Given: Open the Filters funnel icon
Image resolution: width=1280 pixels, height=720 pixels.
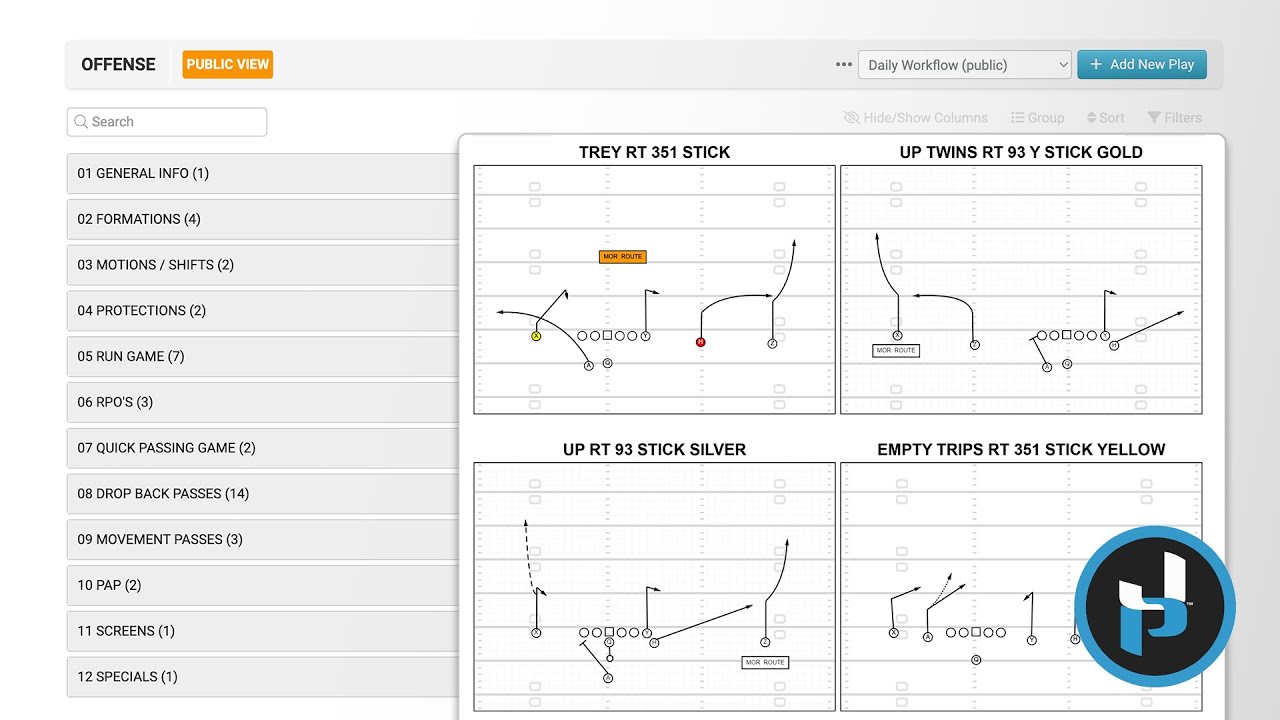Looking at the screenshot, I should pyautogui.click(x=1154, y=118).
